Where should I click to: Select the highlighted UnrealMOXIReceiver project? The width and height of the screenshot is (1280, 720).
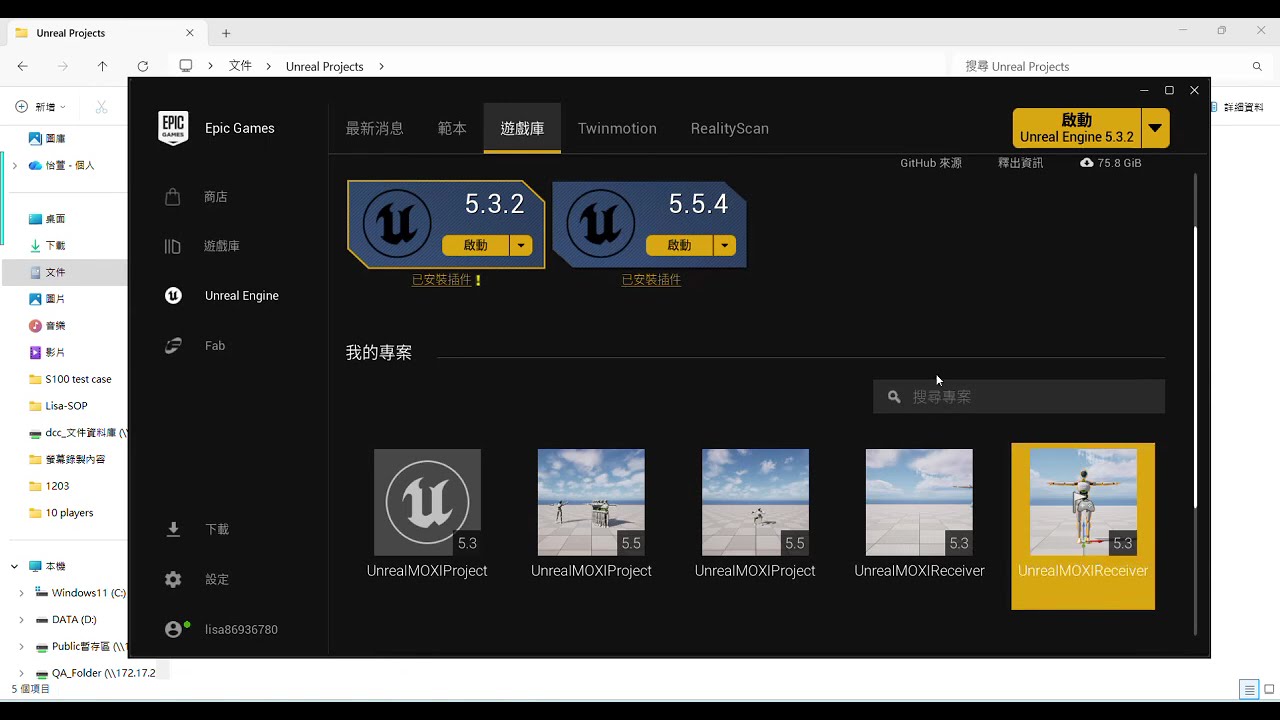(x=1083, y=526)
